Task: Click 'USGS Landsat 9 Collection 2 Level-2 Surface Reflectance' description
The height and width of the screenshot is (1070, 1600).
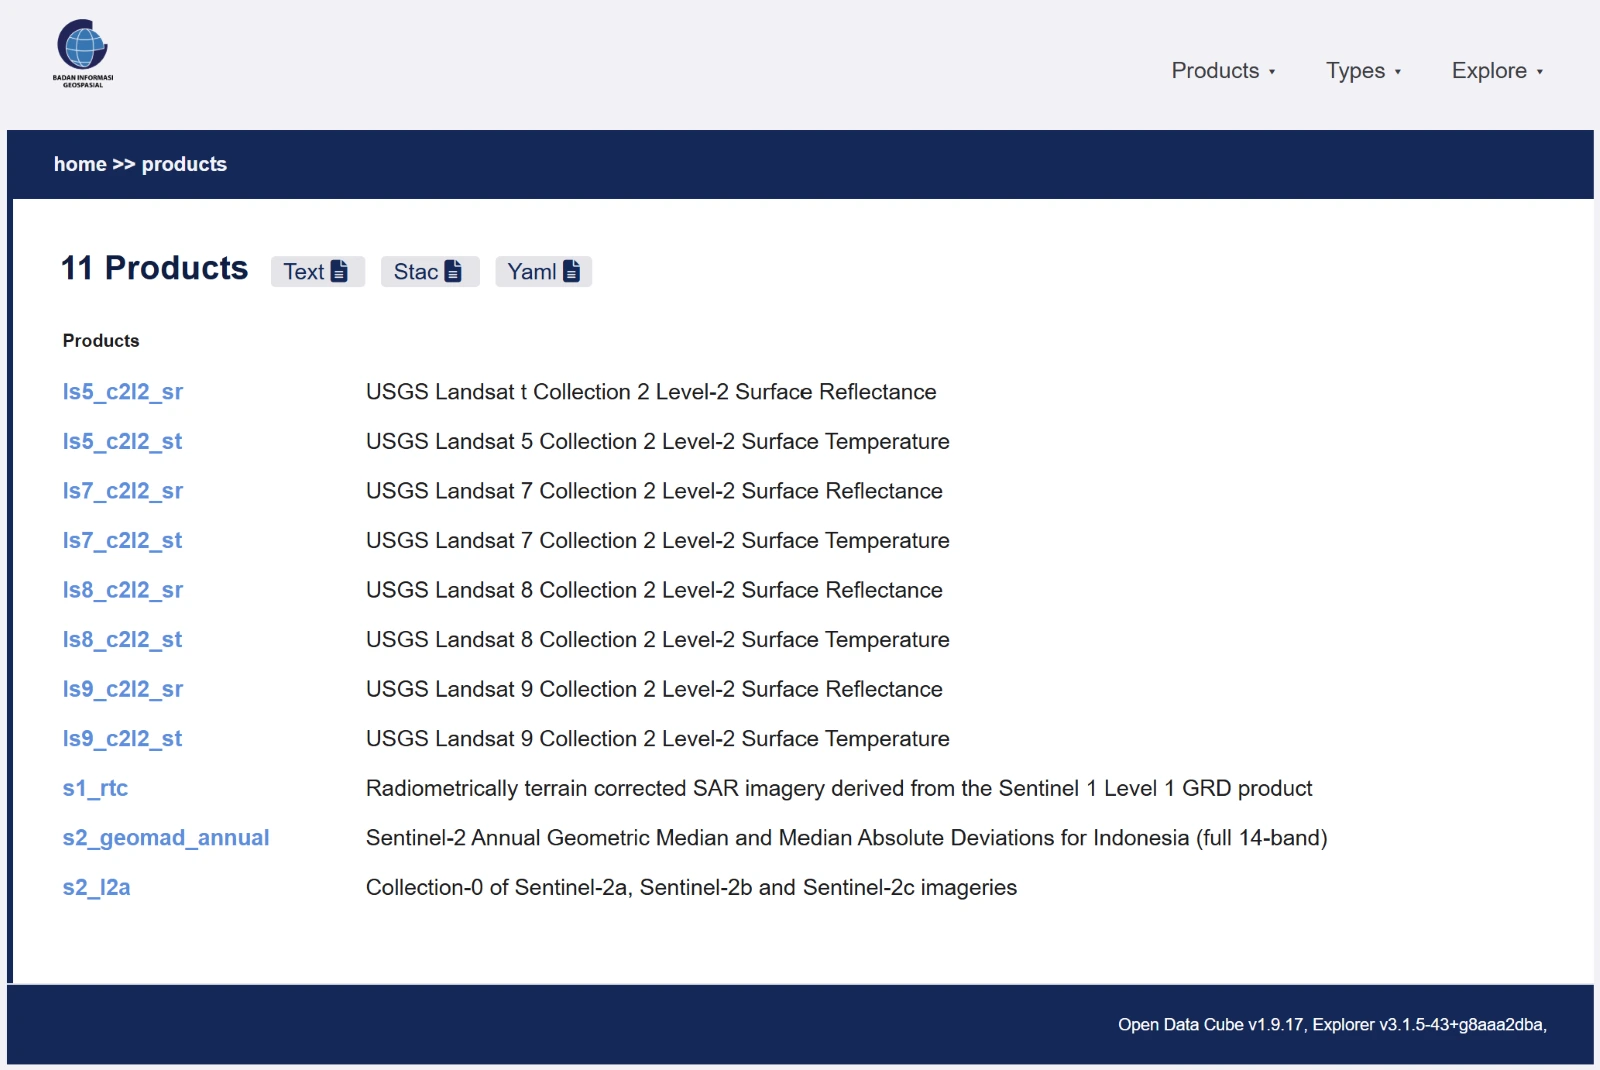Action: [654, 689]
